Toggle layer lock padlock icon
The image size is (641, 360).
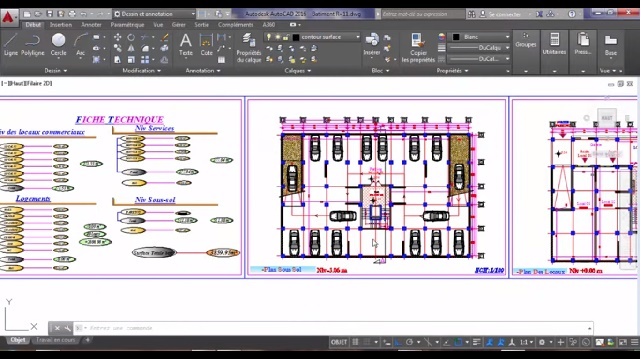(286, 37)
